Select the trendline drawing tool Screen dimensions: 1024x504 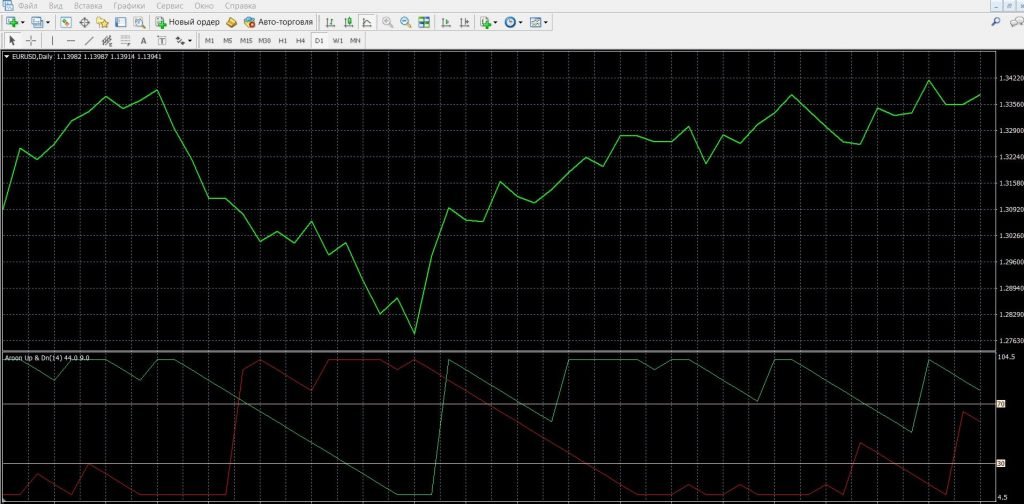coord(89,40)
